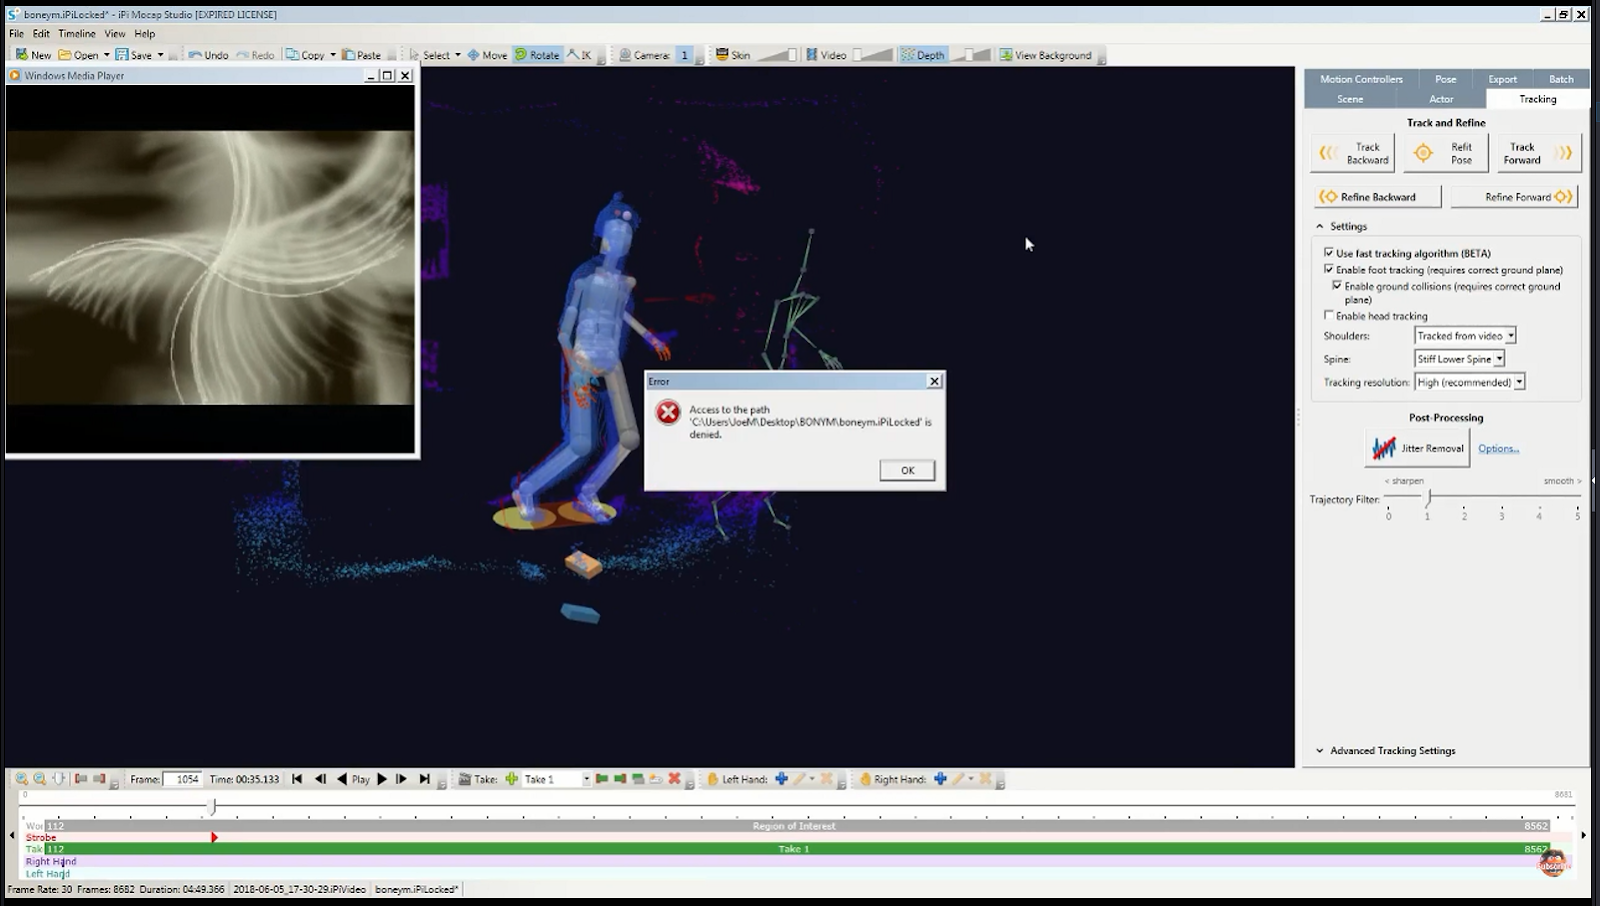Step to the next frame
The height and width of the screenshot is (906, 1600).
[401, 779]
